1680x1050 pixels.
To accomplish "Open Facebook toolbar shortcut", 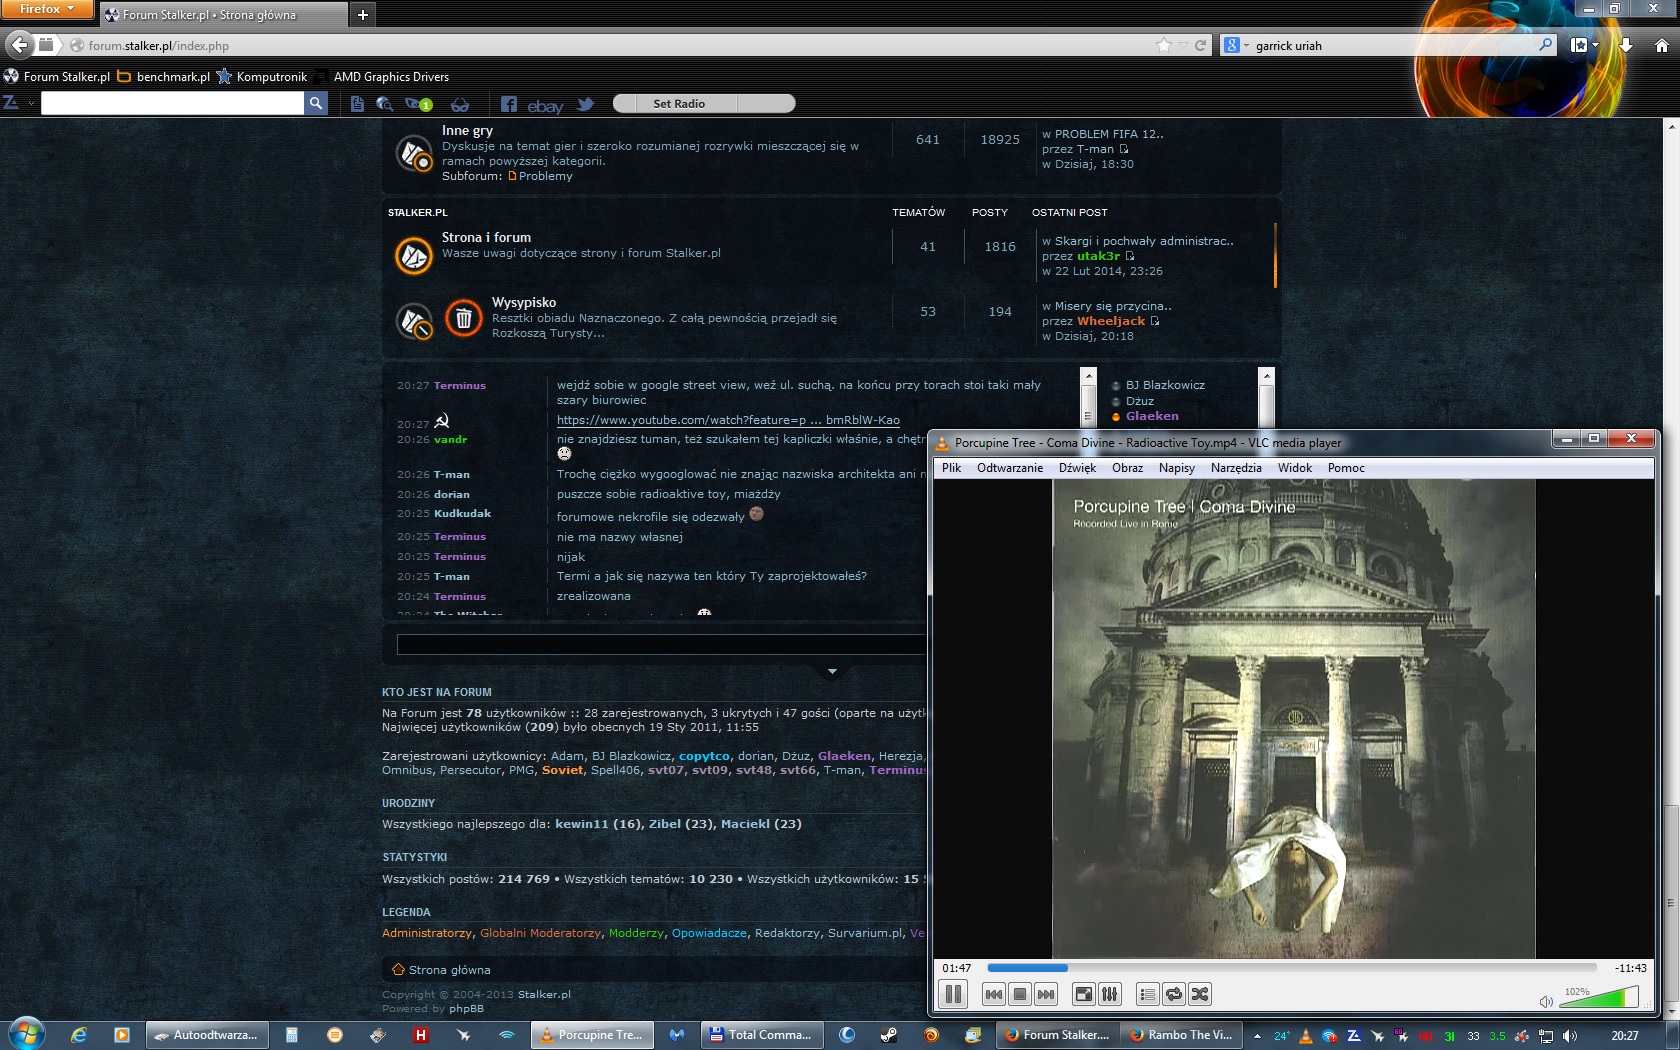I will click(508, 104).
